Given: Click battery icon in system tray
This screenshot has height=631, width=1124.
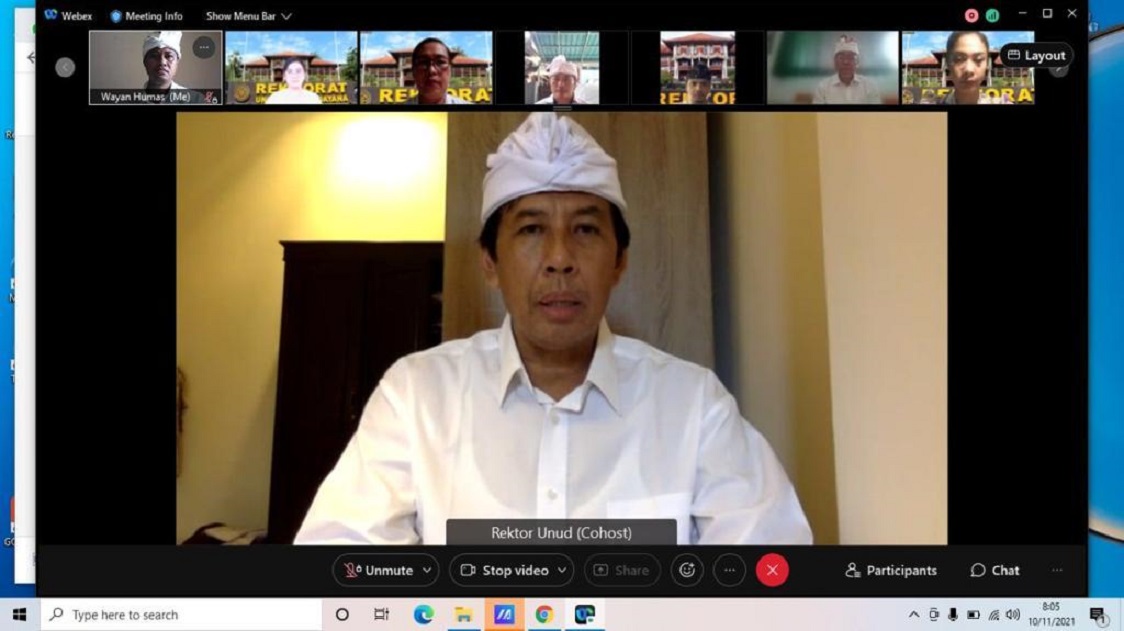Looking at the screenshot, I should click(973, 615).
